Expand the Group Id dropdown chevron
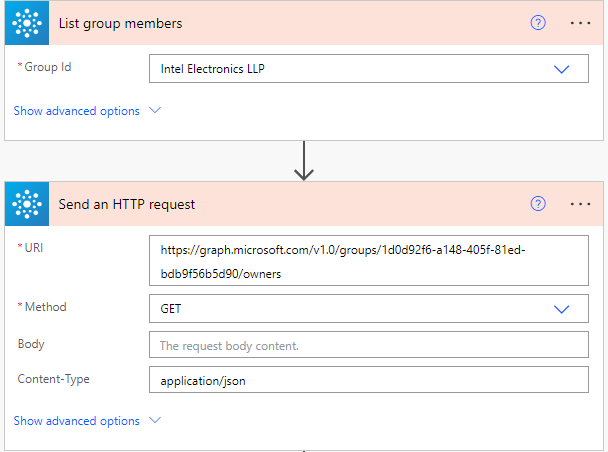The width and height of the screenshot is (608, 452). [561, 69]
